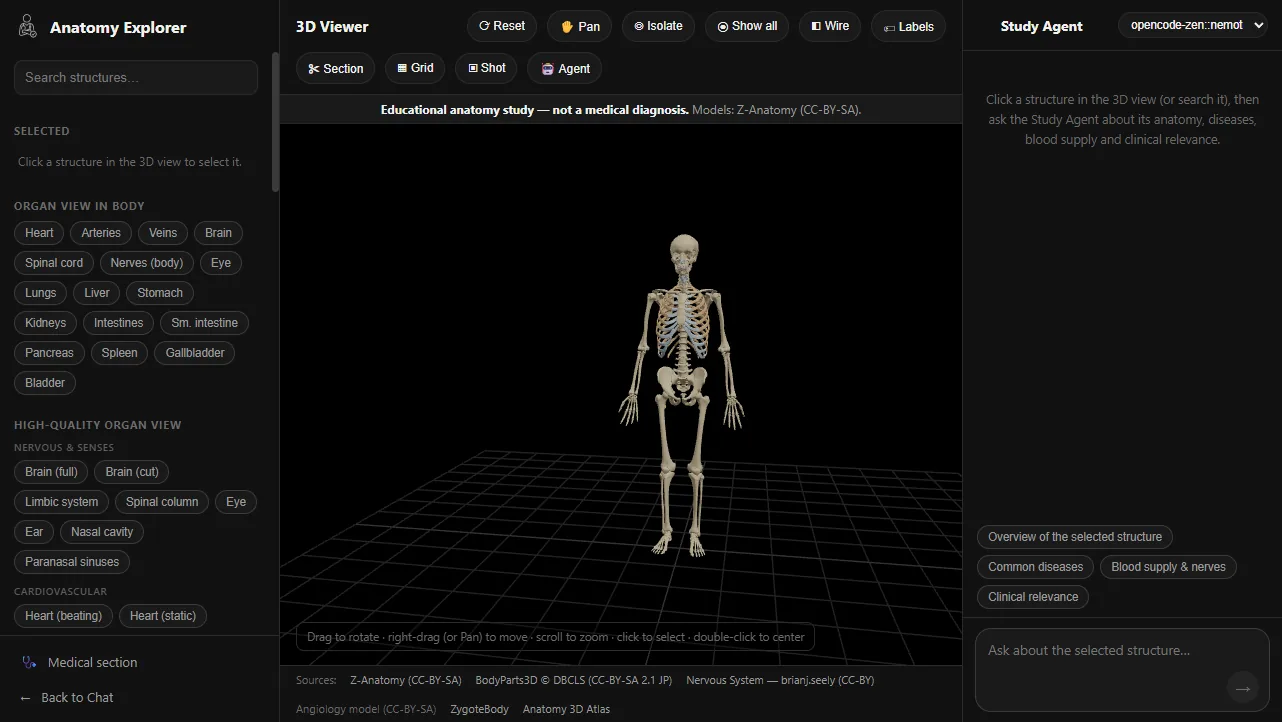1282x722 pixels.
Task: Go Back to Chat
Action: tap(67, 698)
